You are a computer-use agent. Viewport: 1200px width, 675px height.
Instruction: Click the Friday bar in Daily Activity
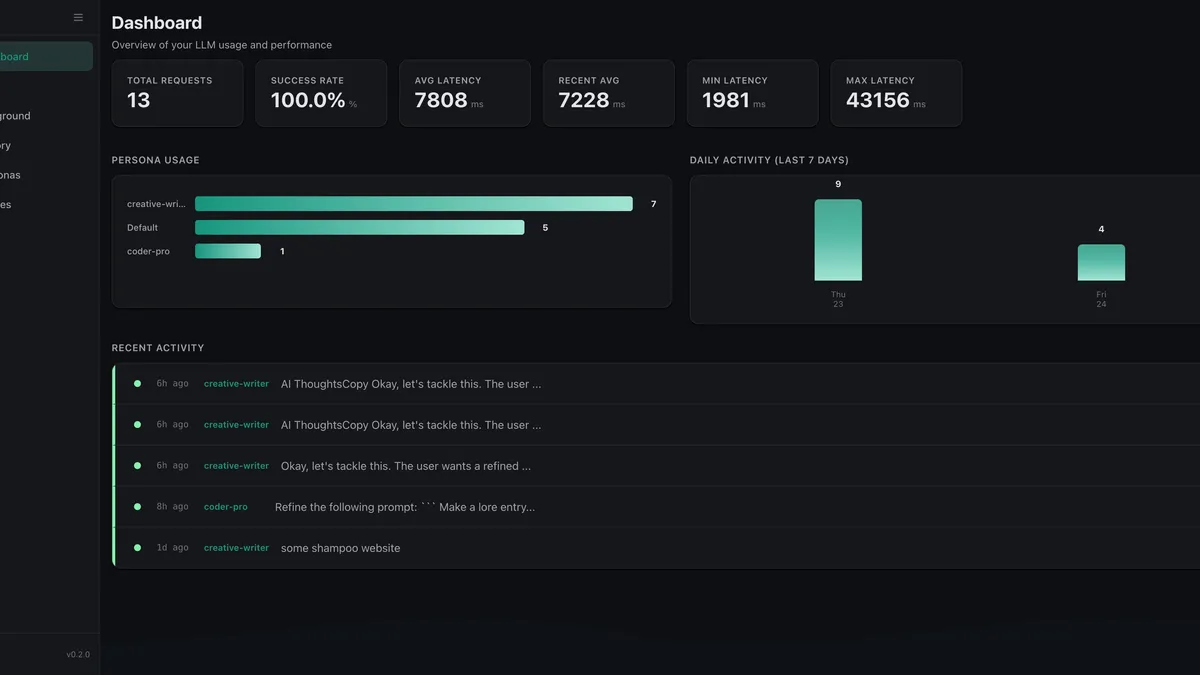click(1101, 263)
